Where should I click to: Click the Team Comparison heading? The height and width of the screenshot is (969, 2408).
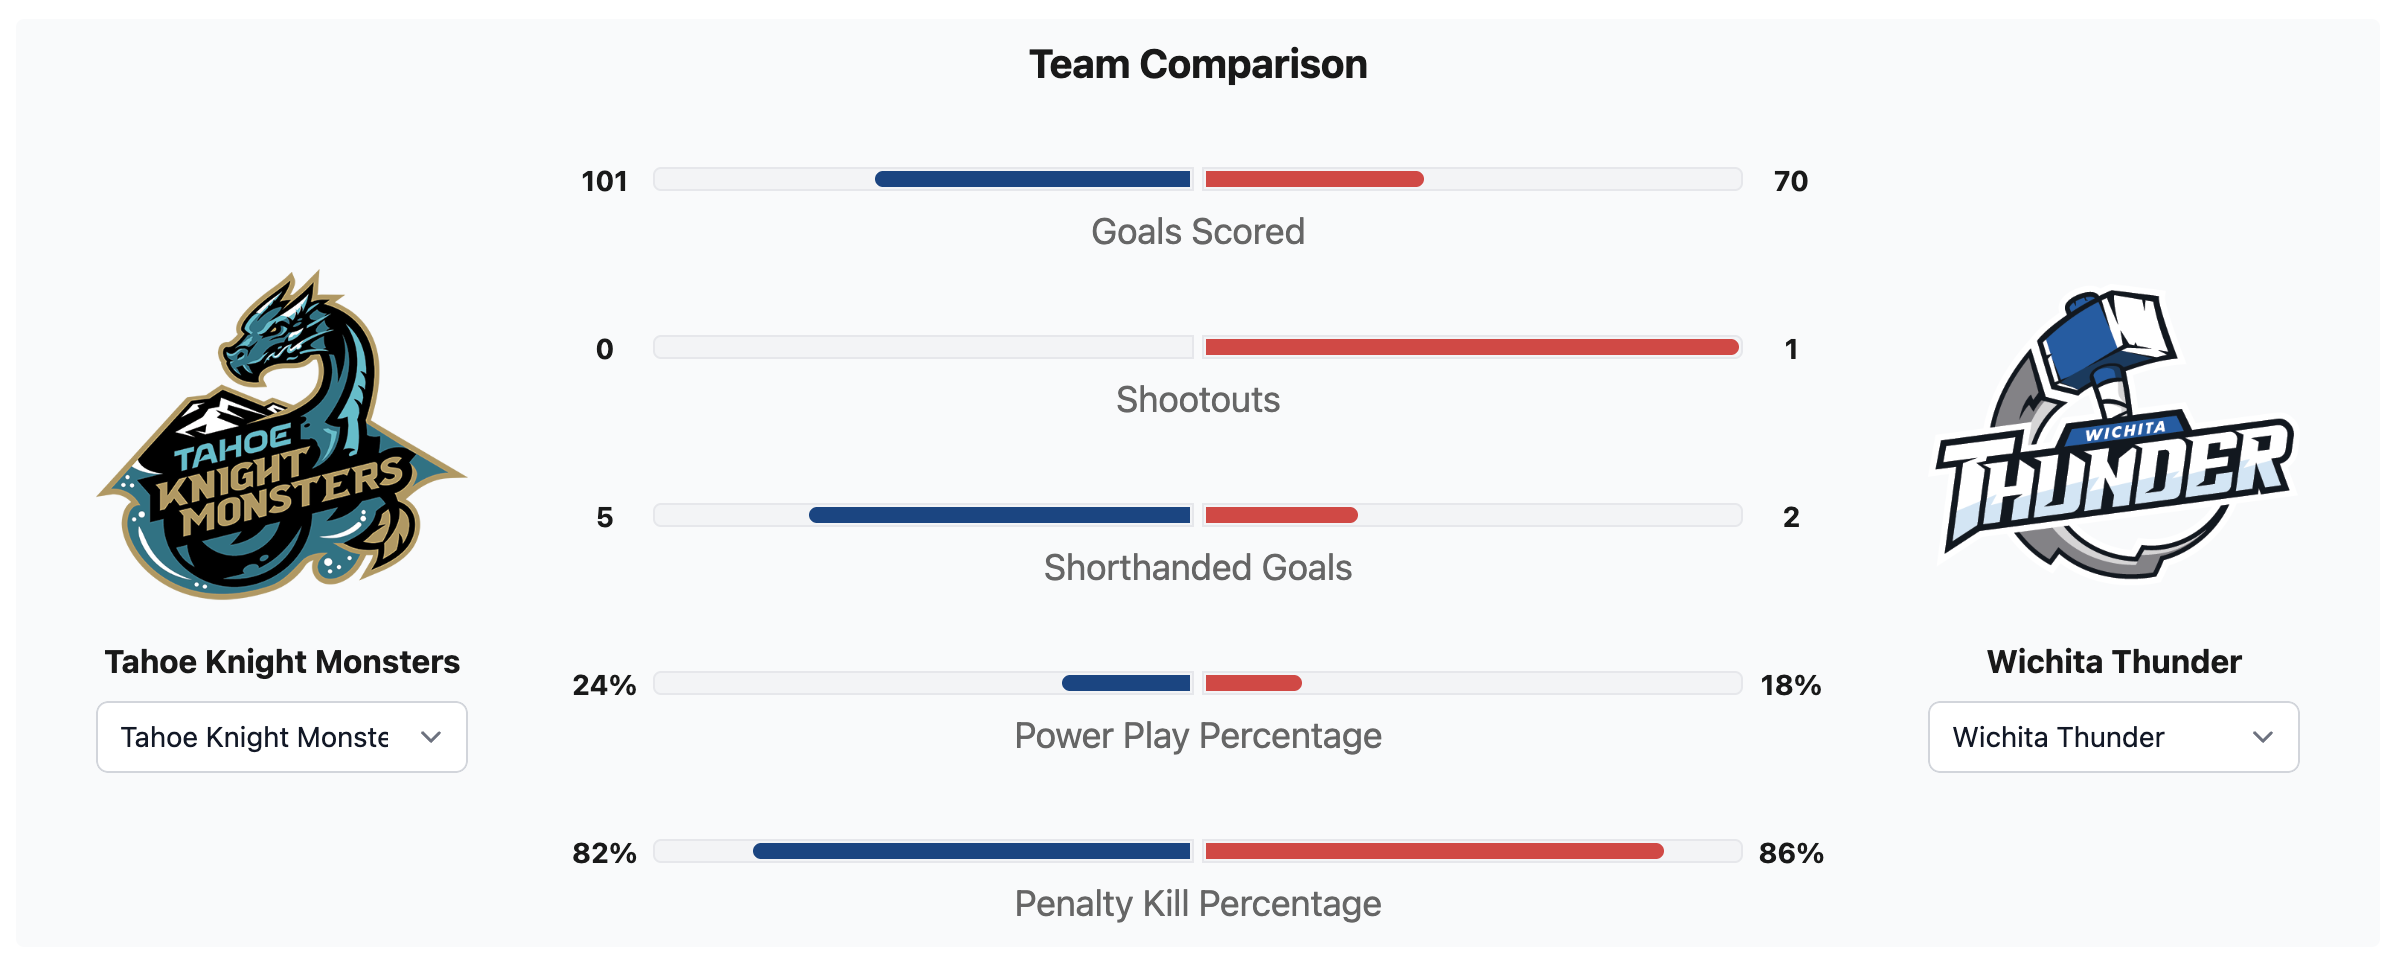[1198, 65]
